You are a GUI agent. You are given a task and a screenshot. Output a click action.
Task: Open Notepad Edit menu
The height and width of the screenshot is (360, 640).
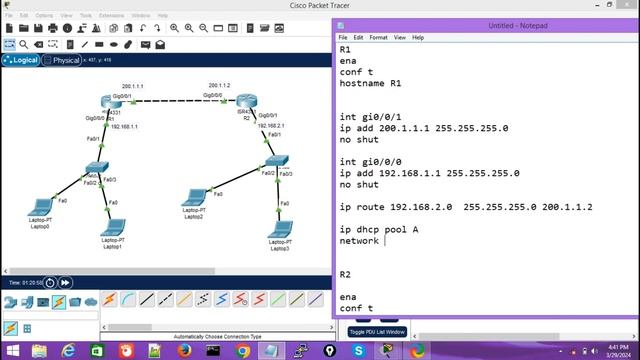pos(358,37)
